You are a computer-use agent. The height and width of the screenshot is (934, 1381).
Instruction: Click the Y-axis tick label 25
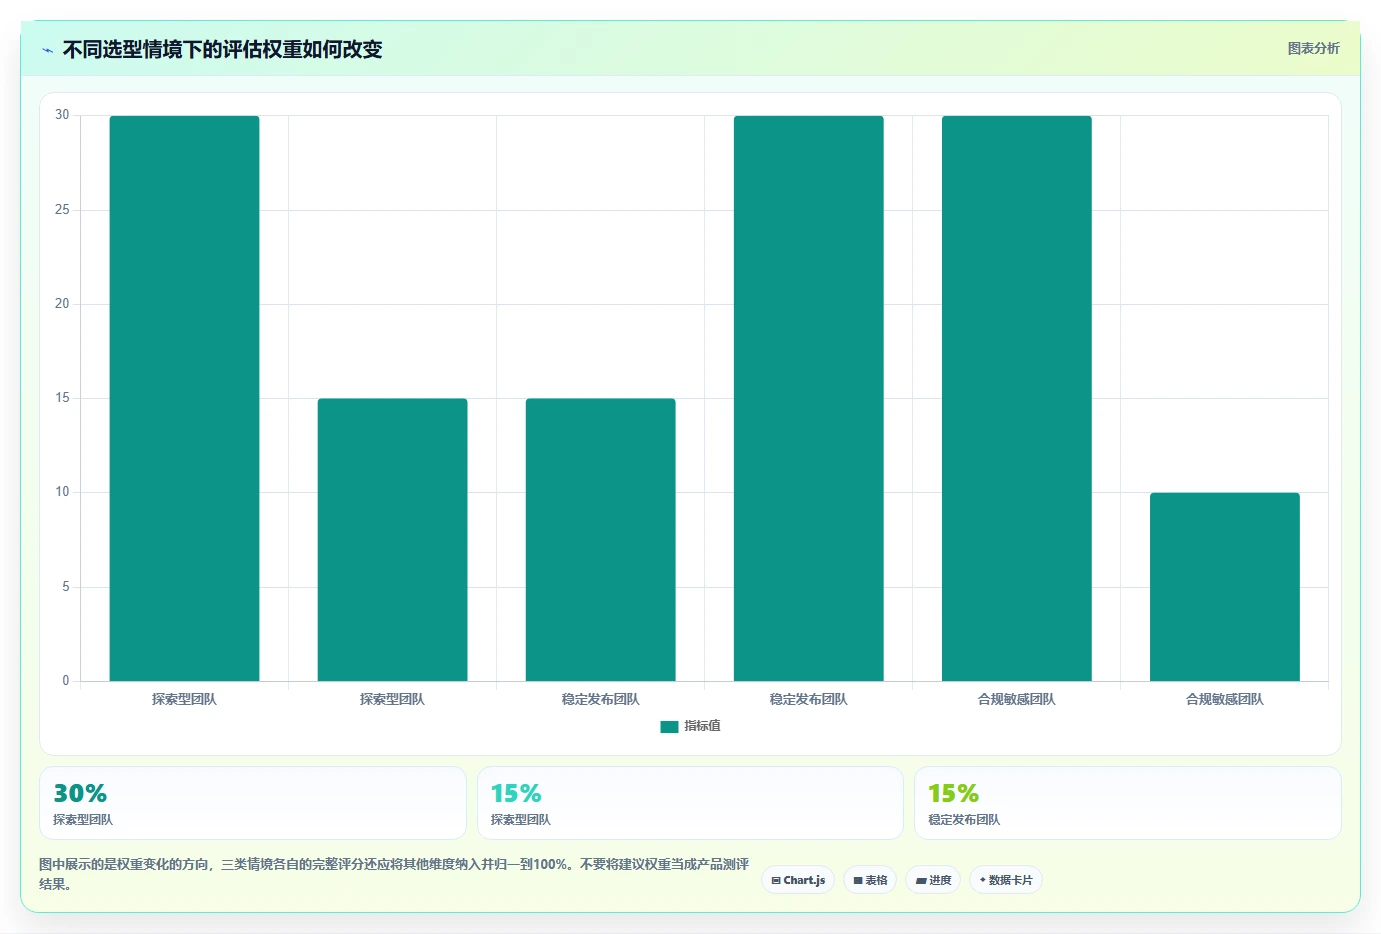tap(62, 210)
